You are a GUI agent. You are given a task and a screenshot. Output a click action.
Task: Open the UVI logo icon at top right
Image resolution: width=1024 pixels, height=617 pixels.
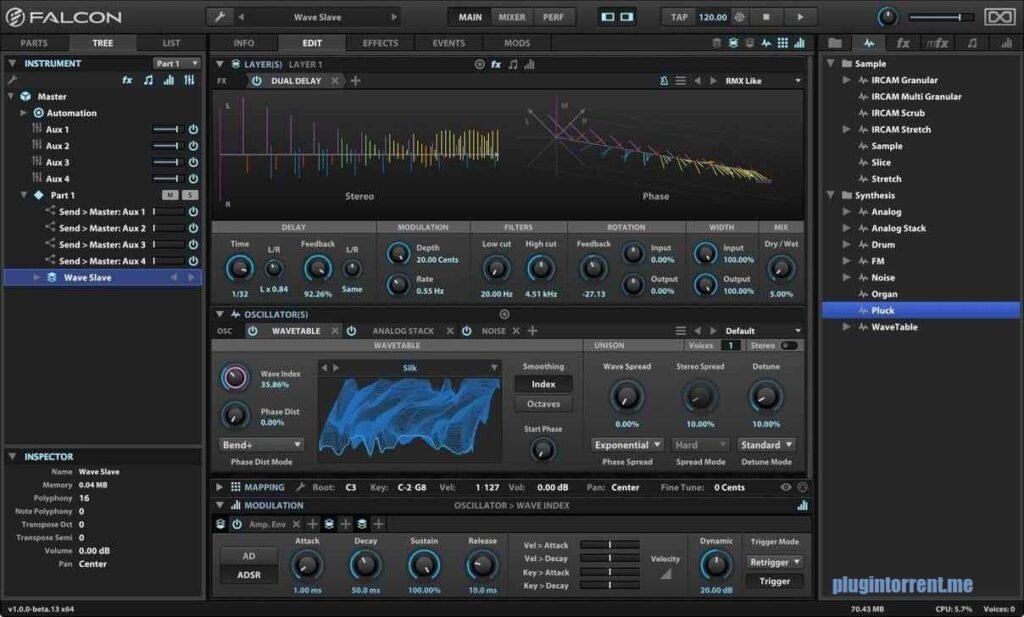1000,17
